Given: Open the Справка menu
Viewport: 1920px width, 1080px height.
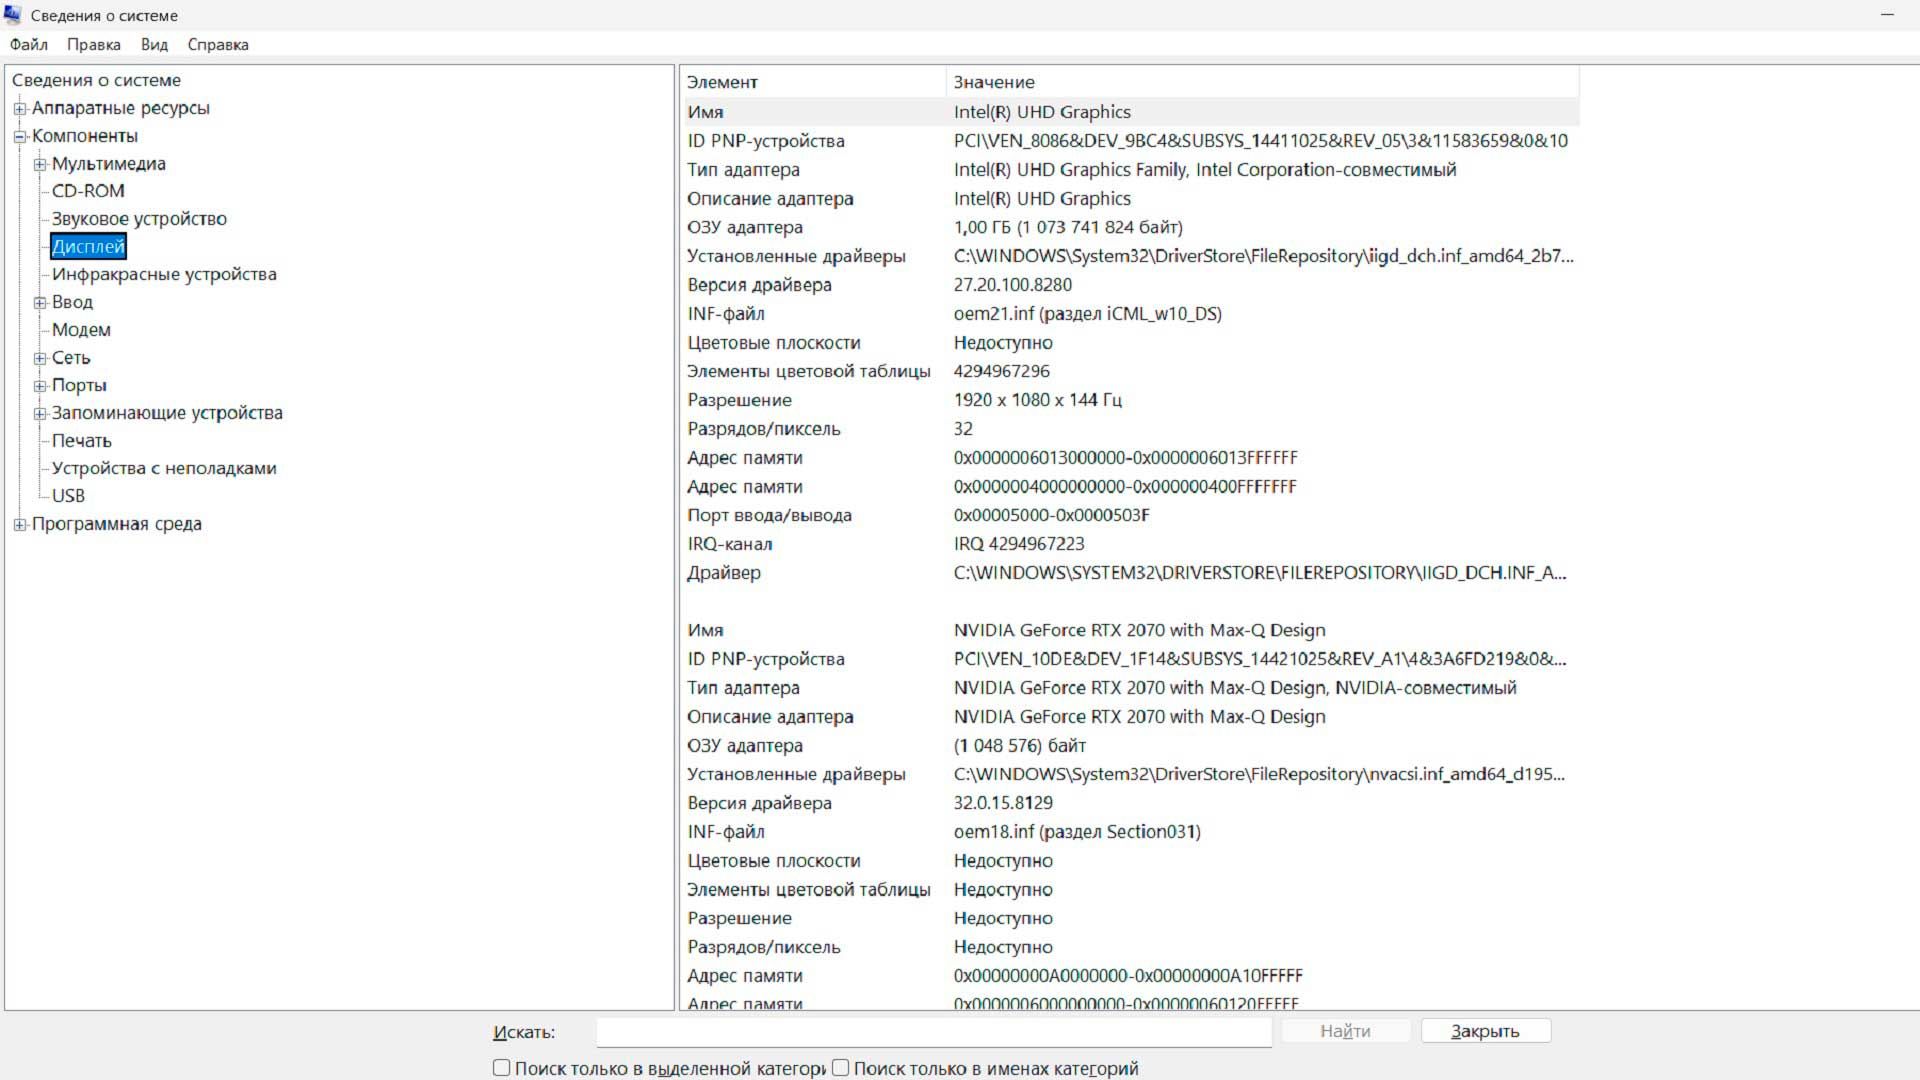Looking at the screenshot, I should pos(217,45).
